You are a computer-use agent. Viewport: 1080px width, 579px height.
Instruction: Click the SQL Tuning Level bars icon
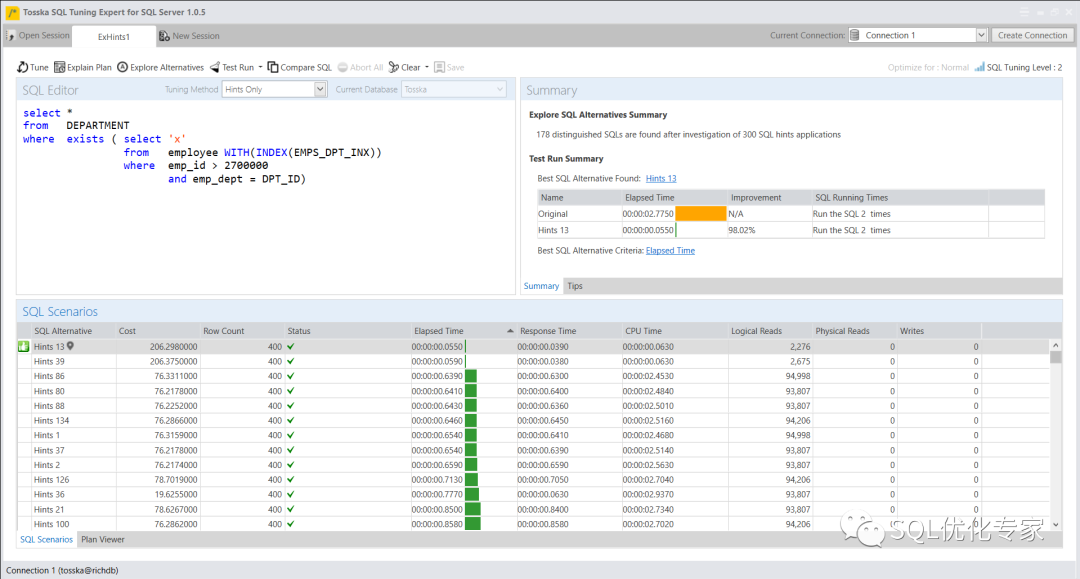click(979, 67)
